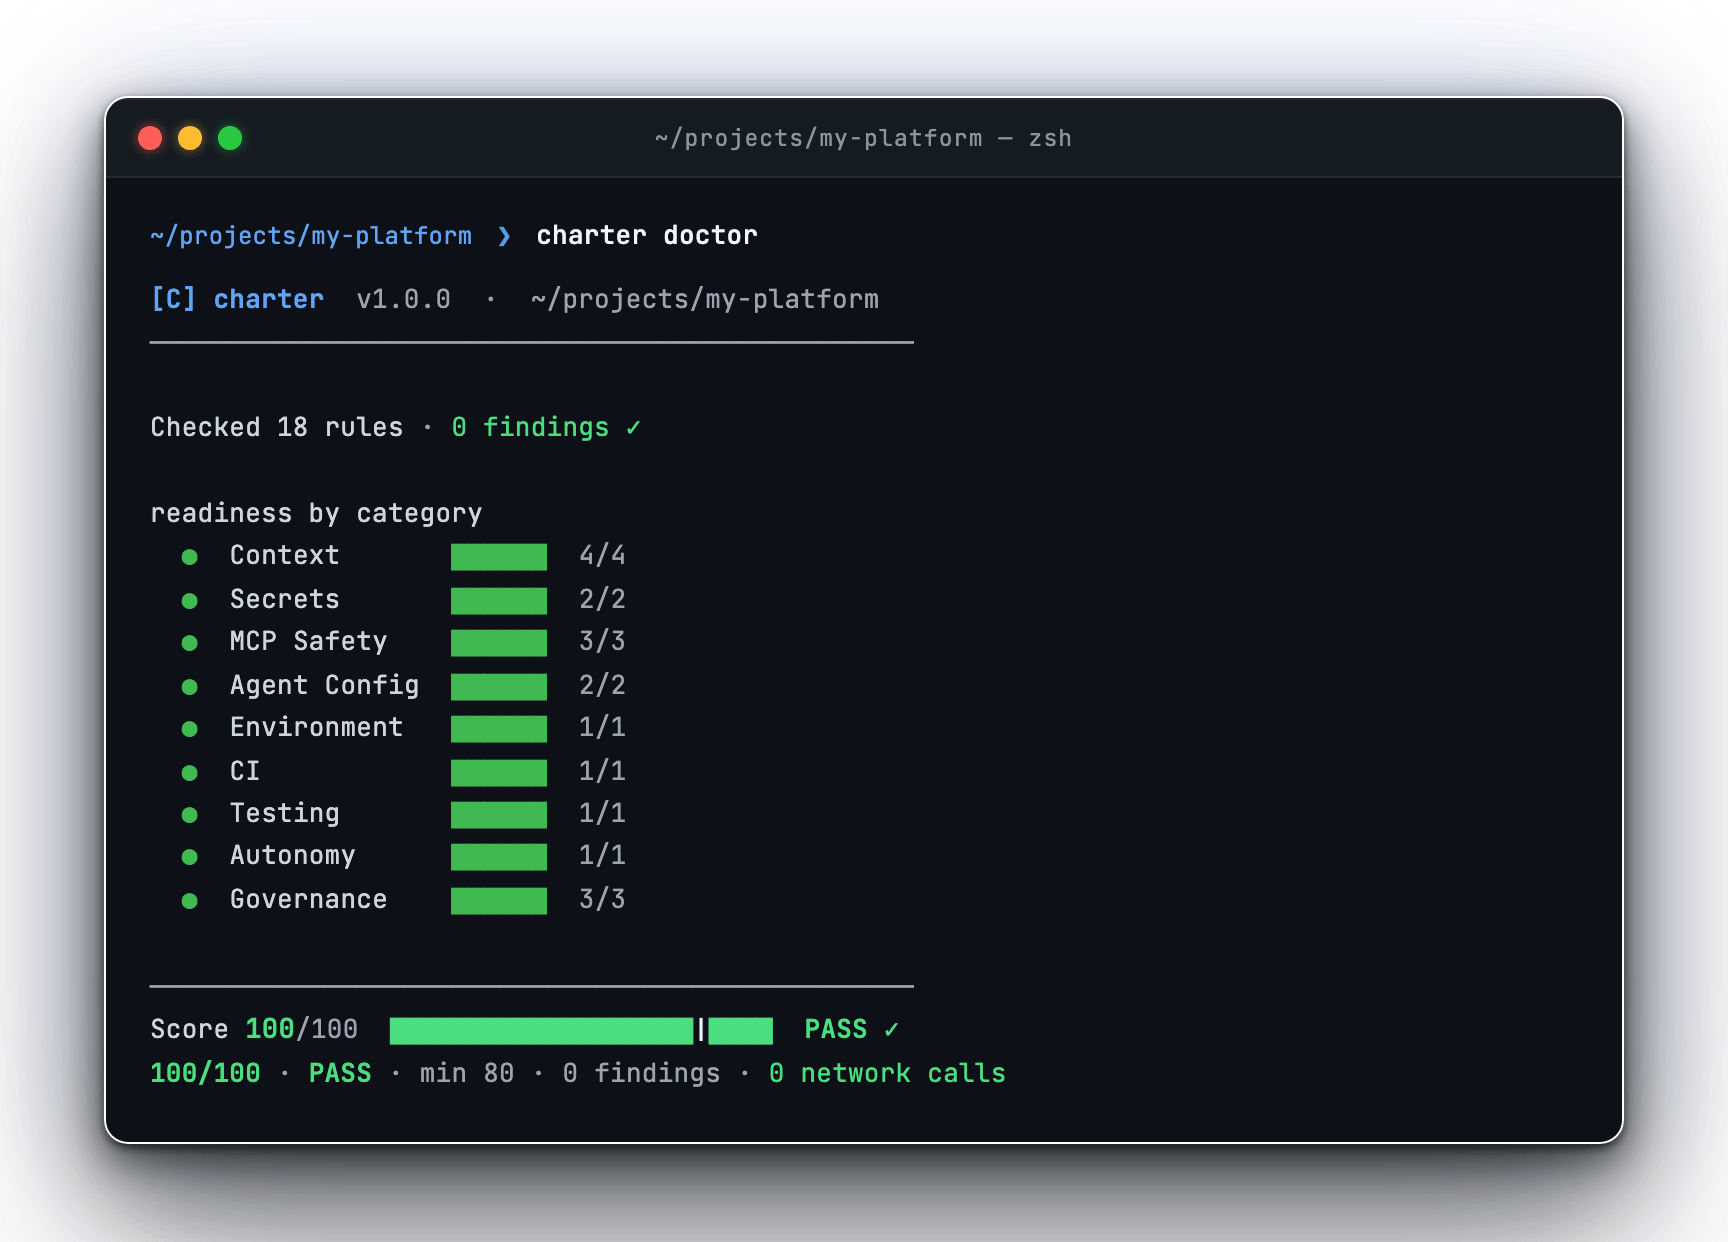The width and height of the screenshot is (1728, 1242).
Task: Click the Secrets readiness bar
Action: pos(499,601)
